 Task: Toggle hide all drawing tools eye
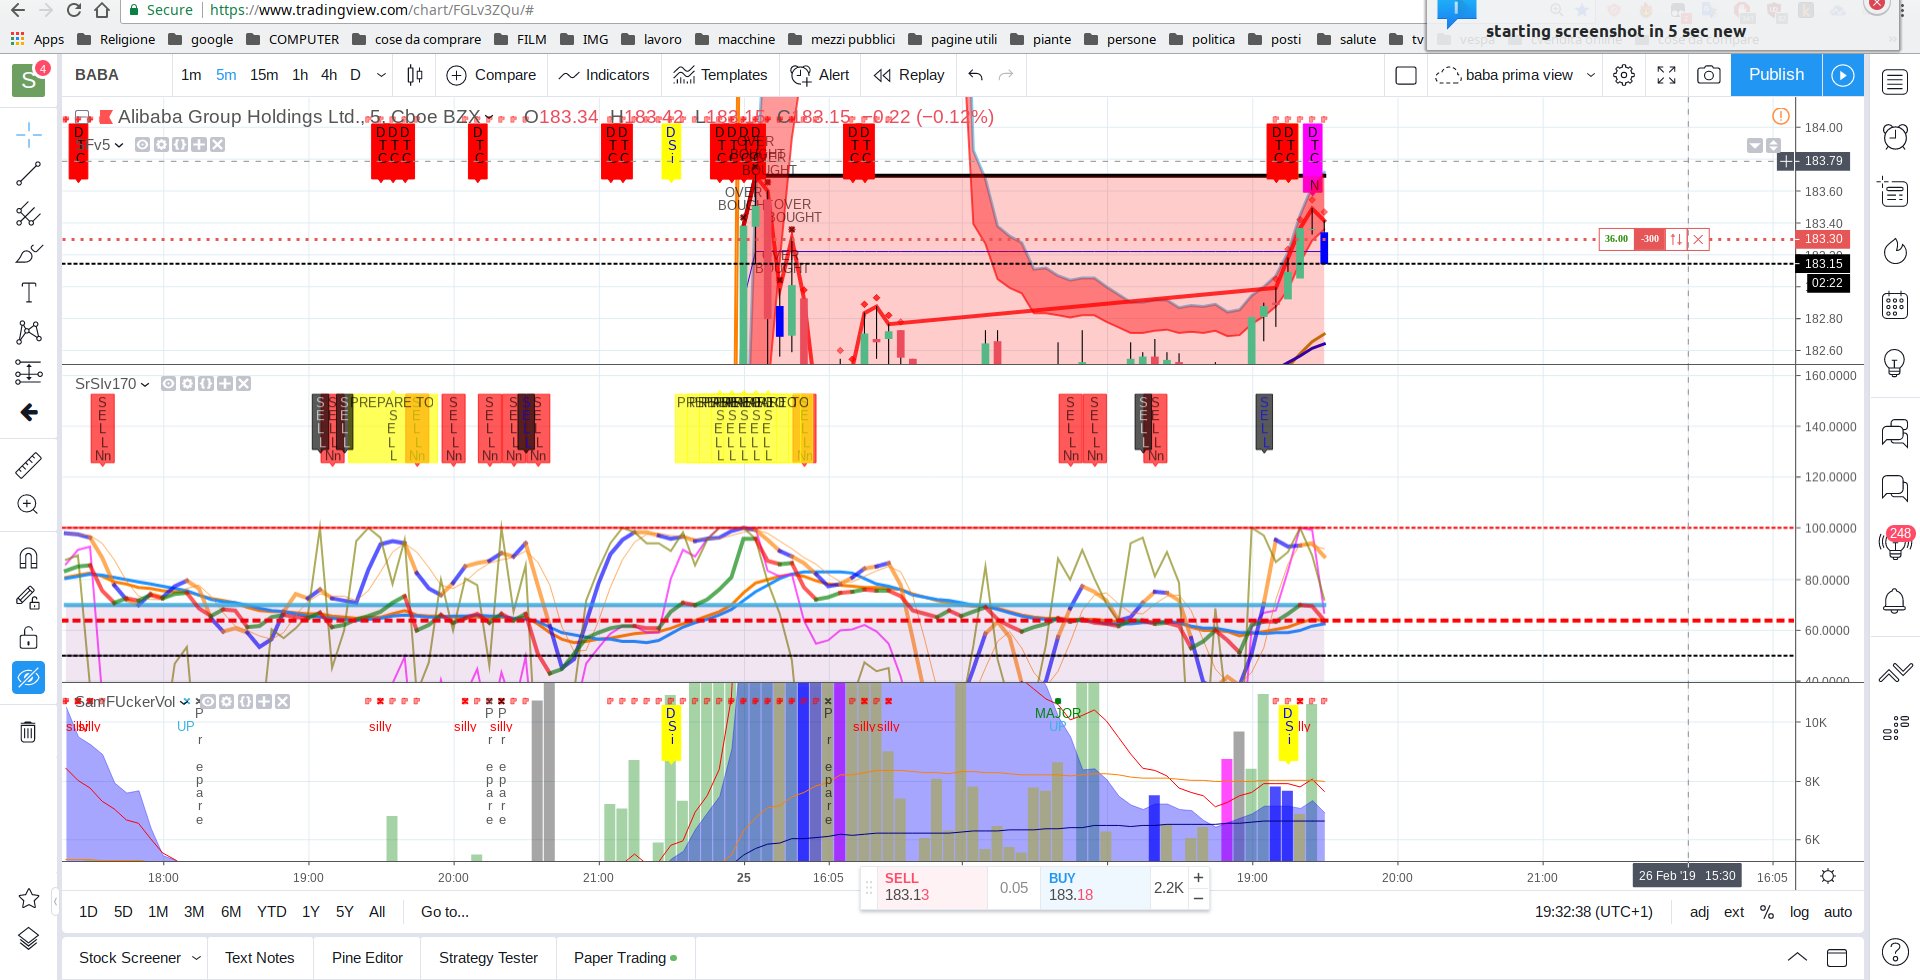tap(29, 678)
